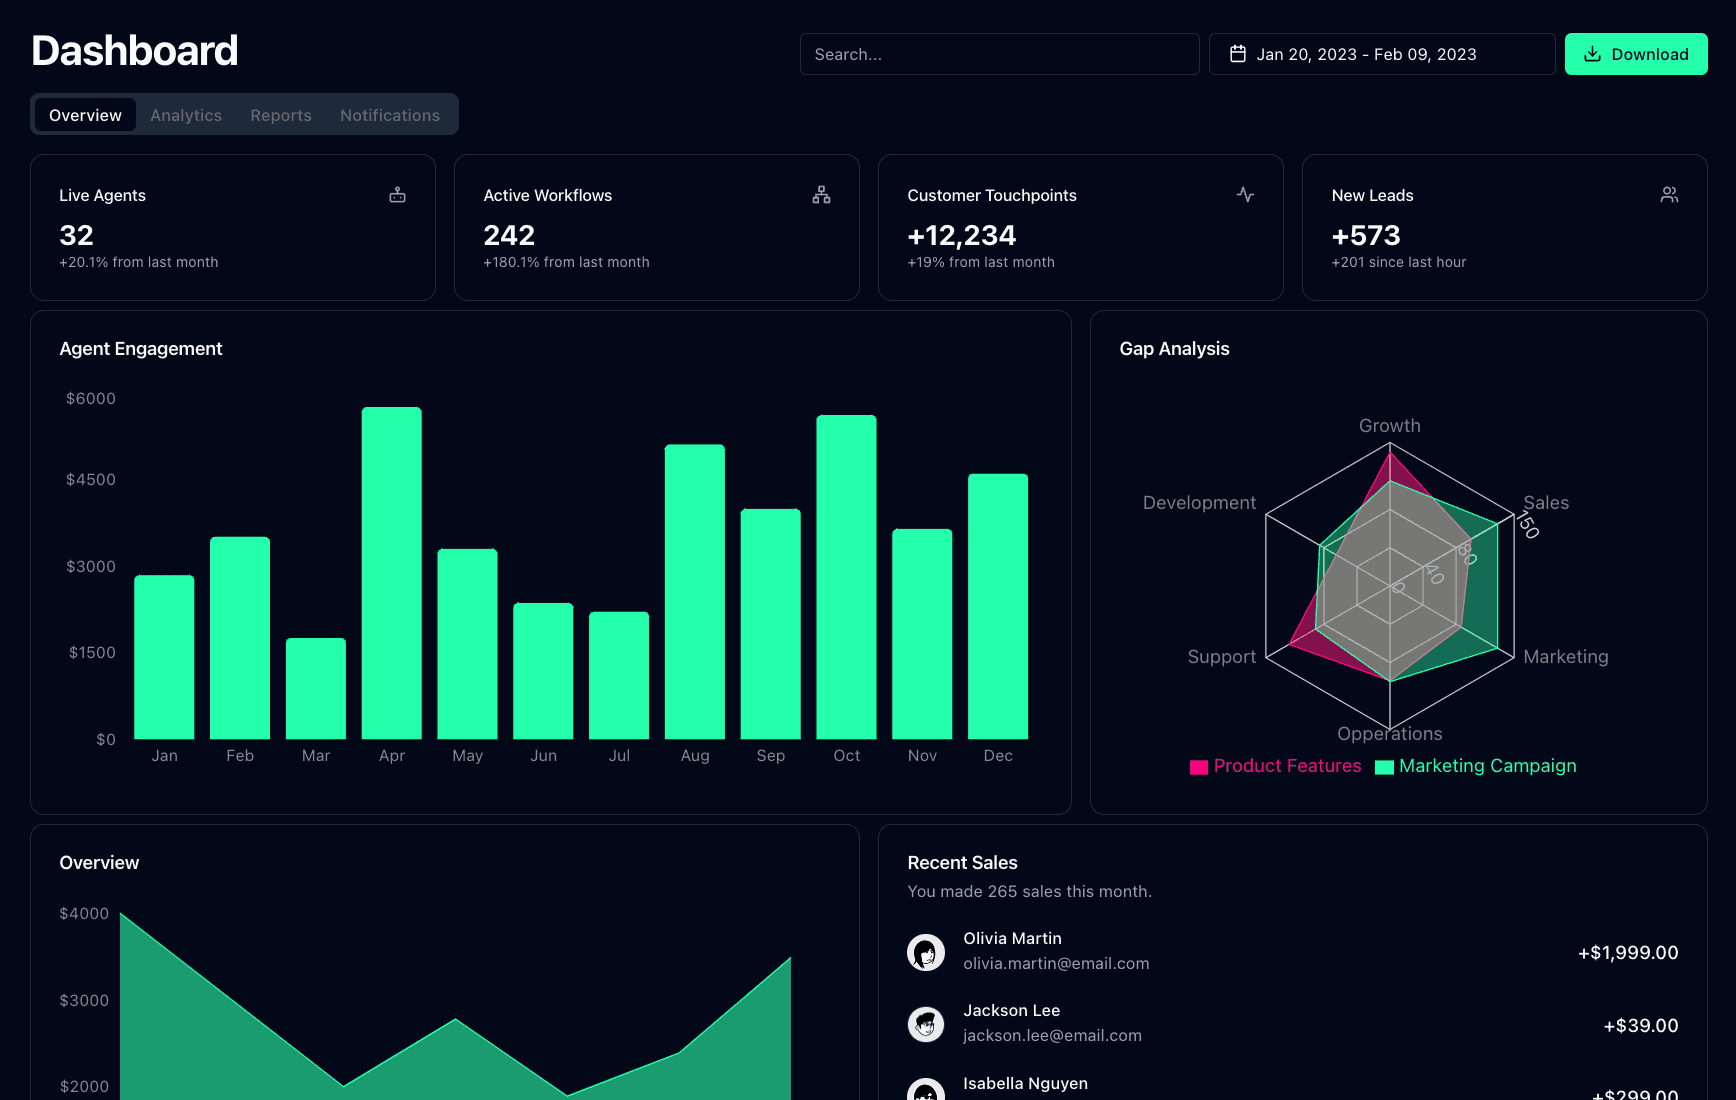Click '+201 since last hour' text

[x=1398, y=262]
